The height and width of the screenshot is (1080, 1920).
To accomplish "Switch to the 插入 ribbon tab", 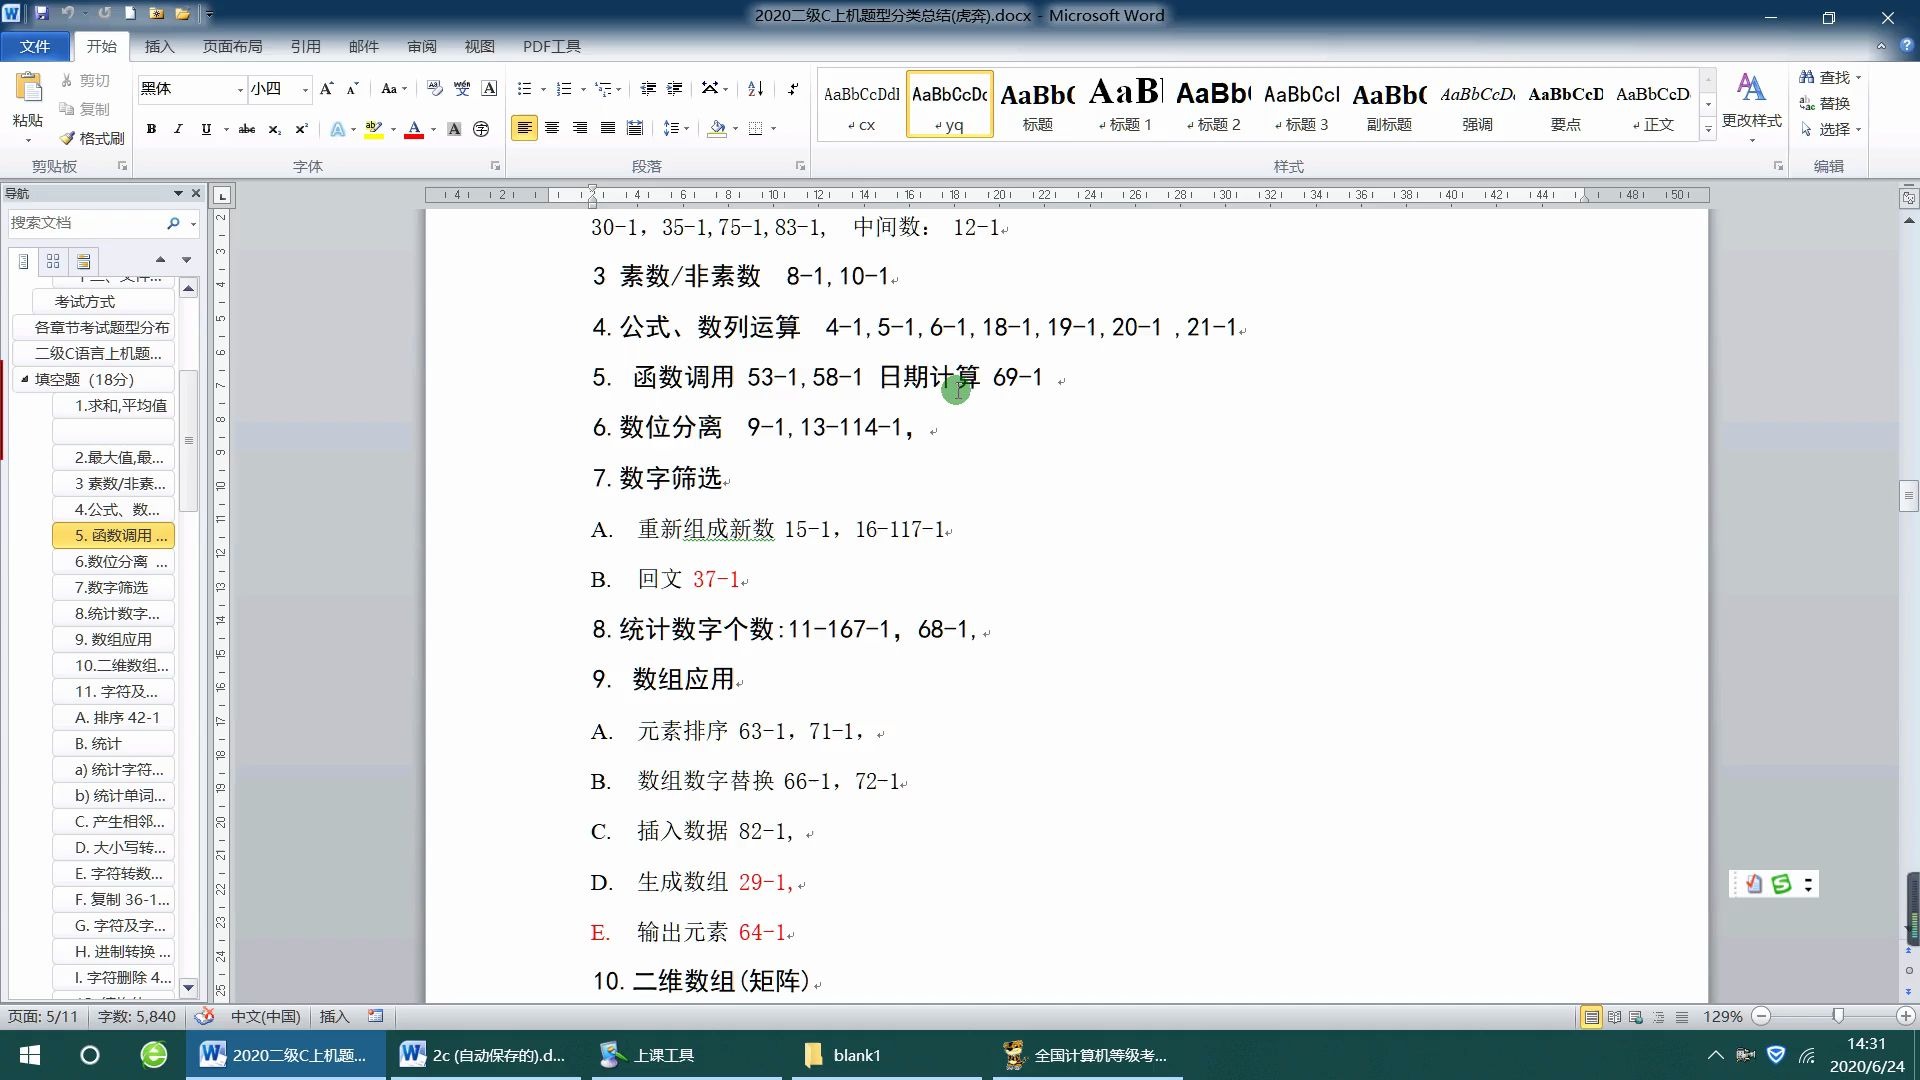I will click(160, 46).
